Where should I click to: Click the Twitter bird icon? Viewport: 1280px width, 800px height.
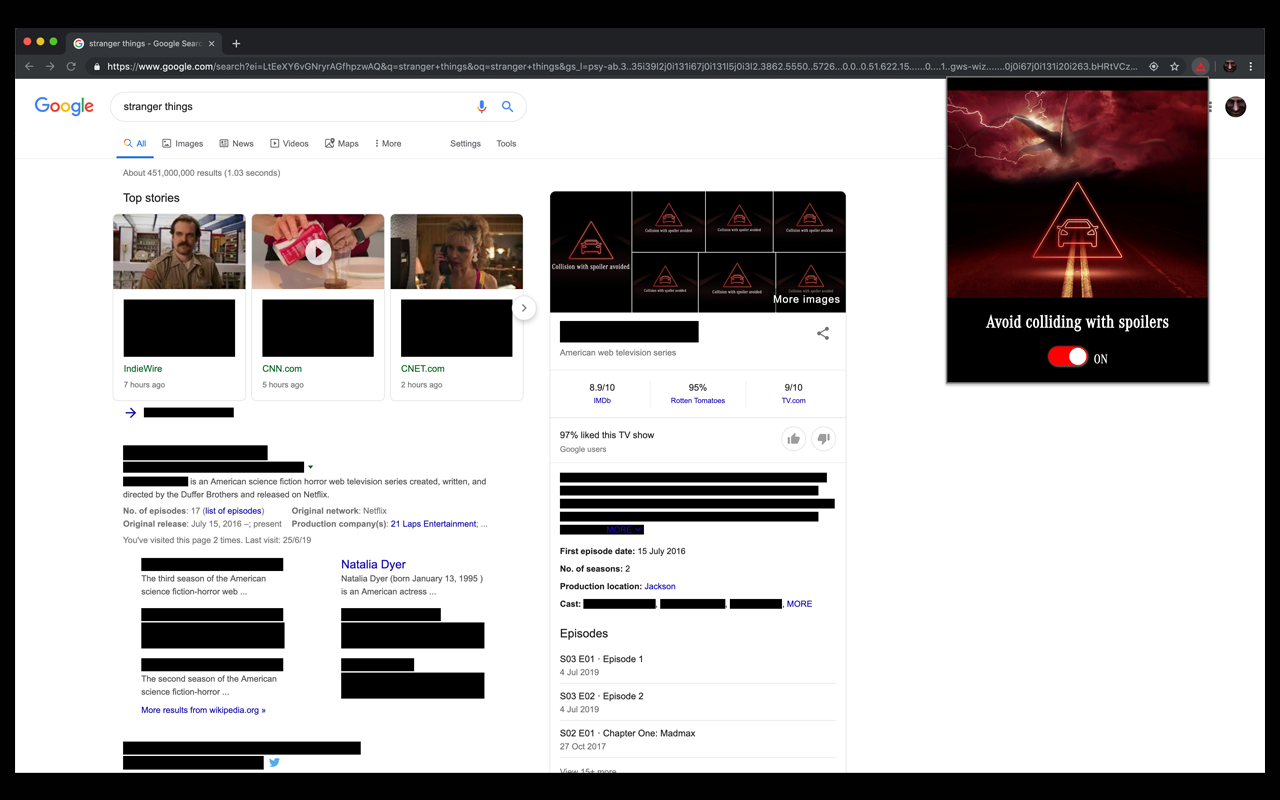tap(274, 762)
